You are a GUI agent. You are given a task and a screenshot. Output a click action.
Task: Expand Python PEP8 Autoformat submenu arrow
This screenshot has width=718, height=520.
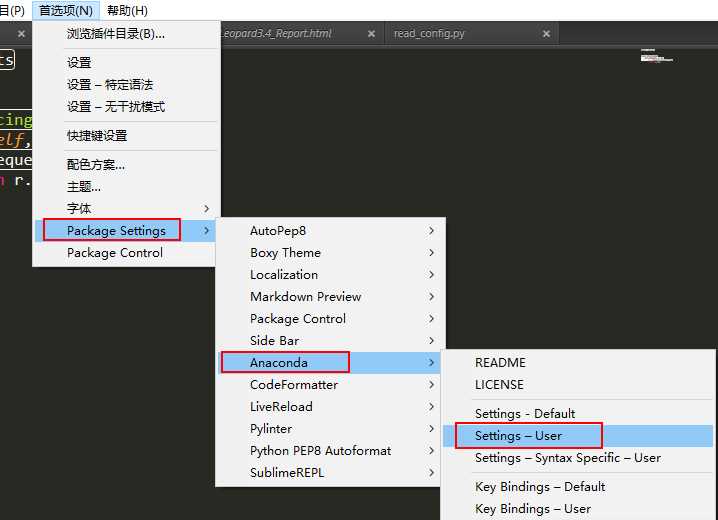[431, 451]
